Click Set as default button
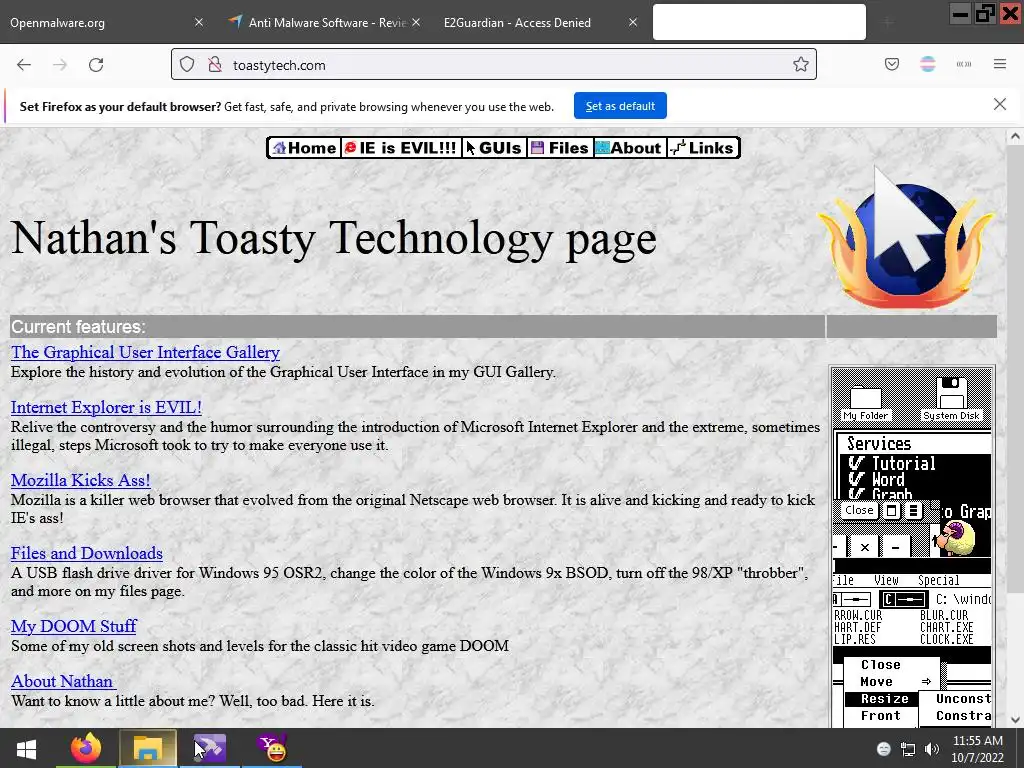 620,106
